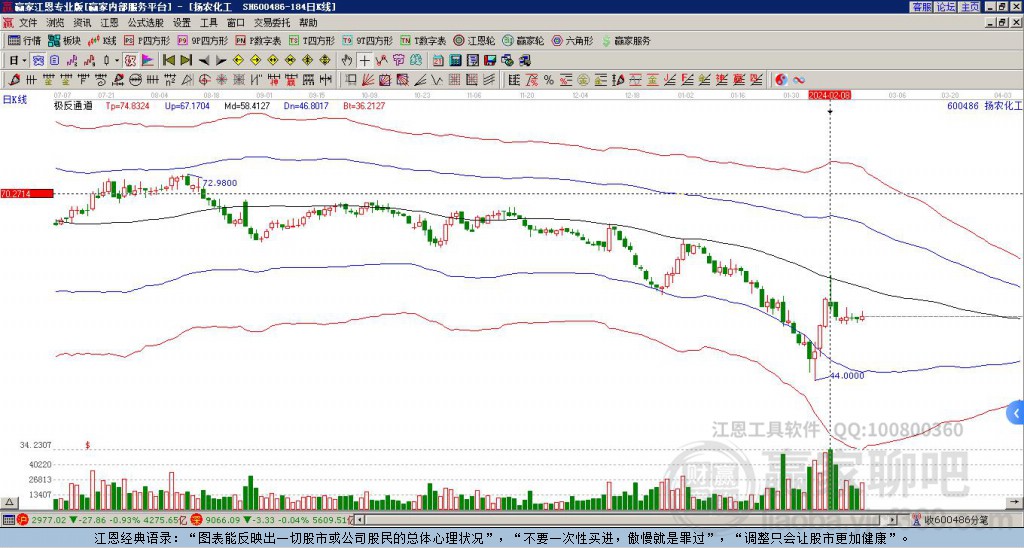Click the 客服 customer service button
This screenshot has width=1024, height=548.
(x=922, y=7)
